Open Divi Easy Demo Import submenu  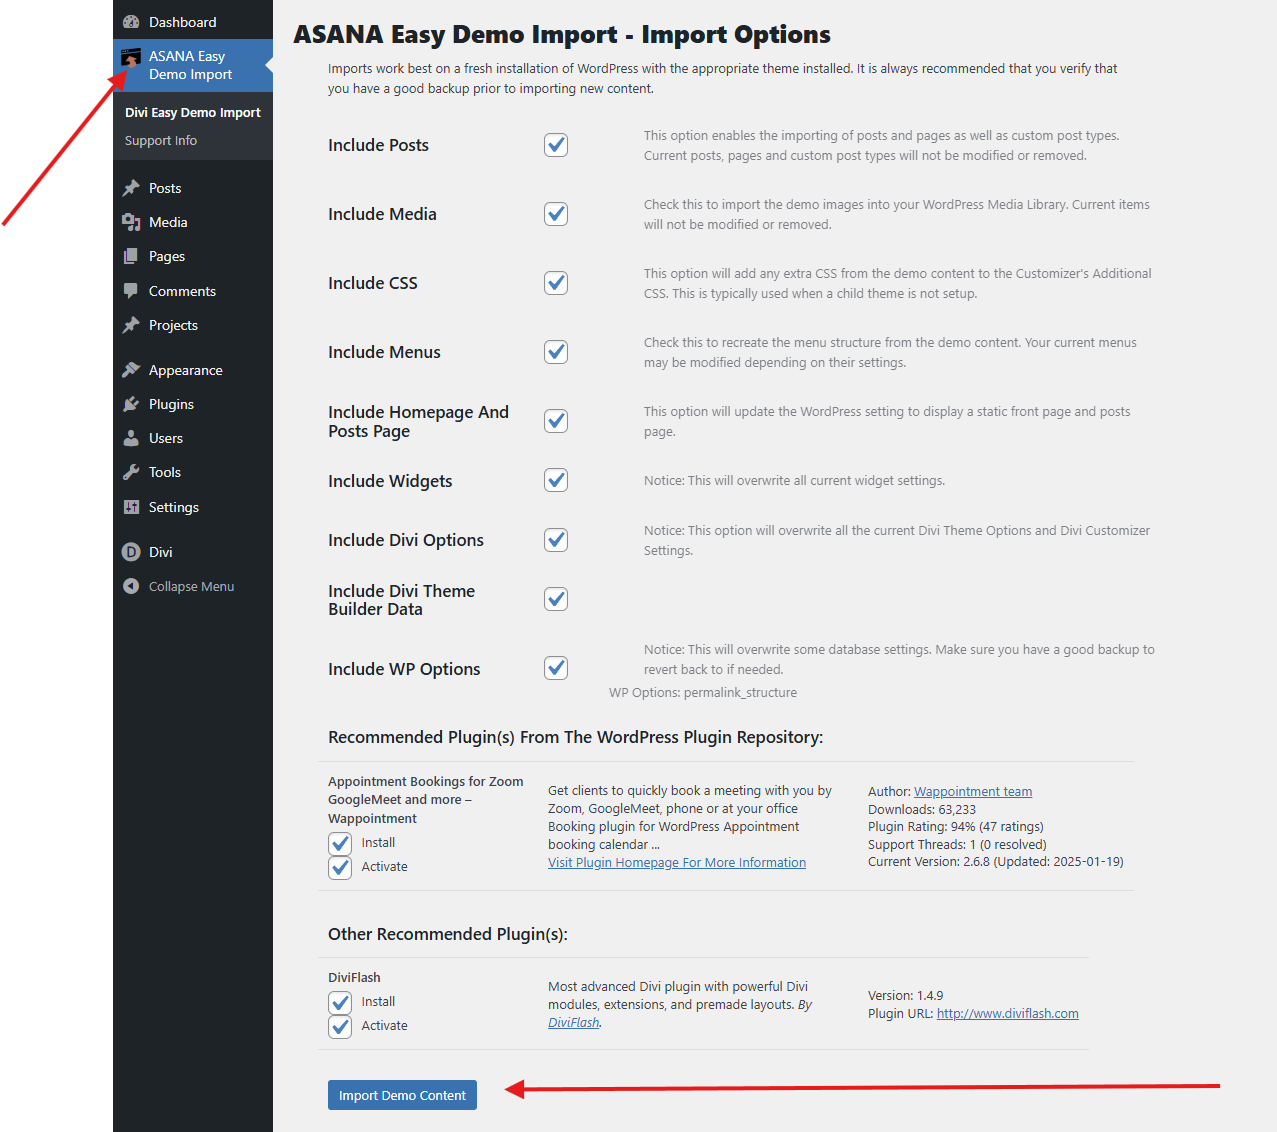(x=193, y=113)
